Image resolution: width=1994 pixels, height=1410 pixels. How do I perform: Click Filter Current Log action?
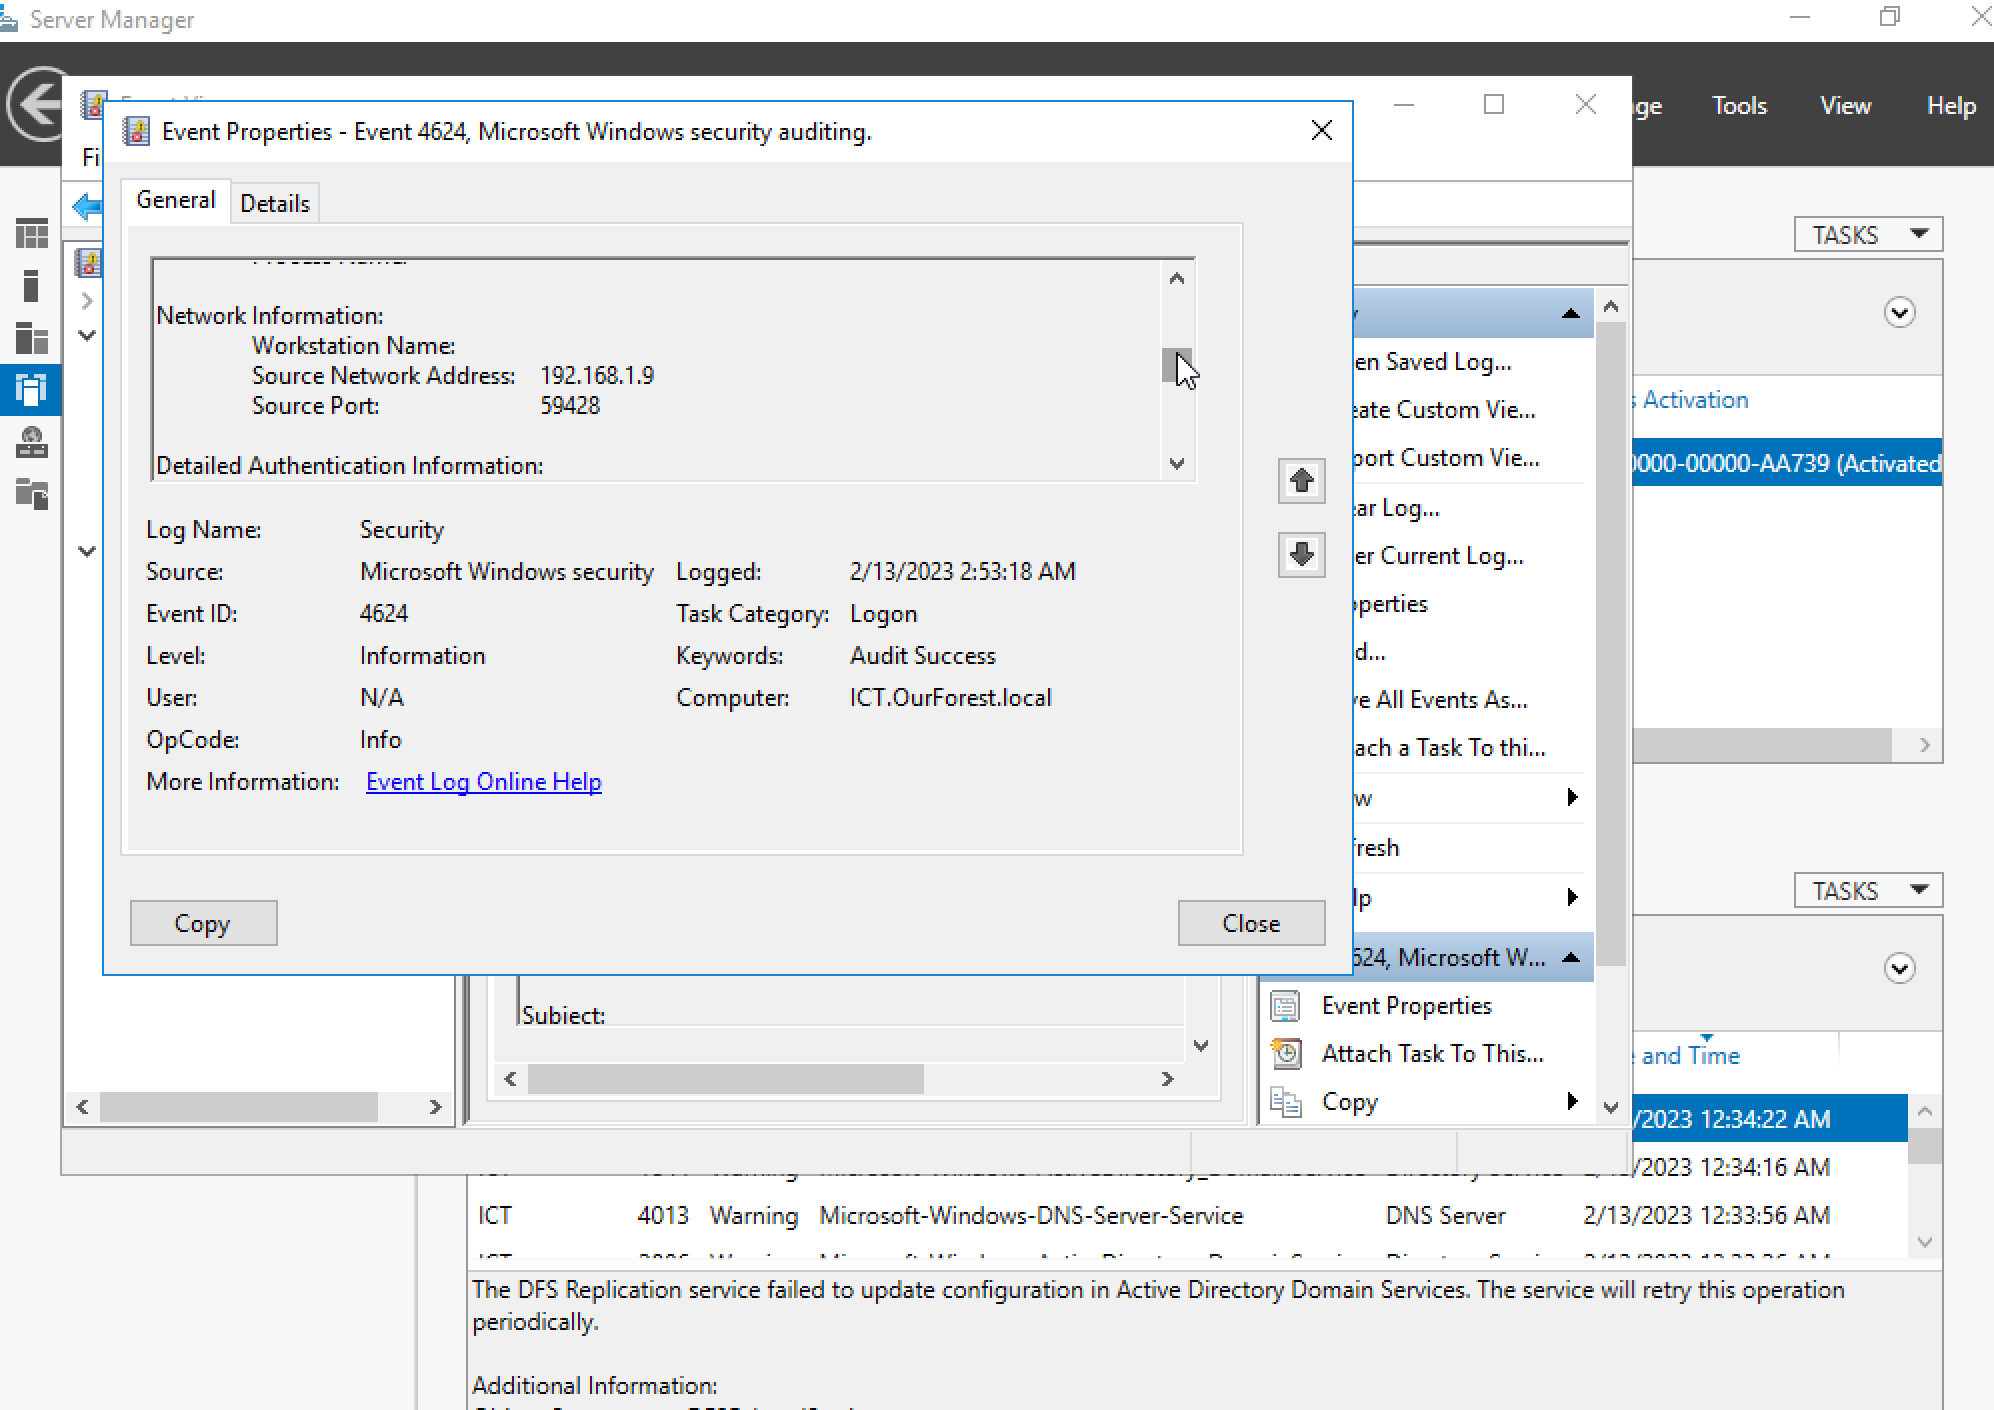1438,555
